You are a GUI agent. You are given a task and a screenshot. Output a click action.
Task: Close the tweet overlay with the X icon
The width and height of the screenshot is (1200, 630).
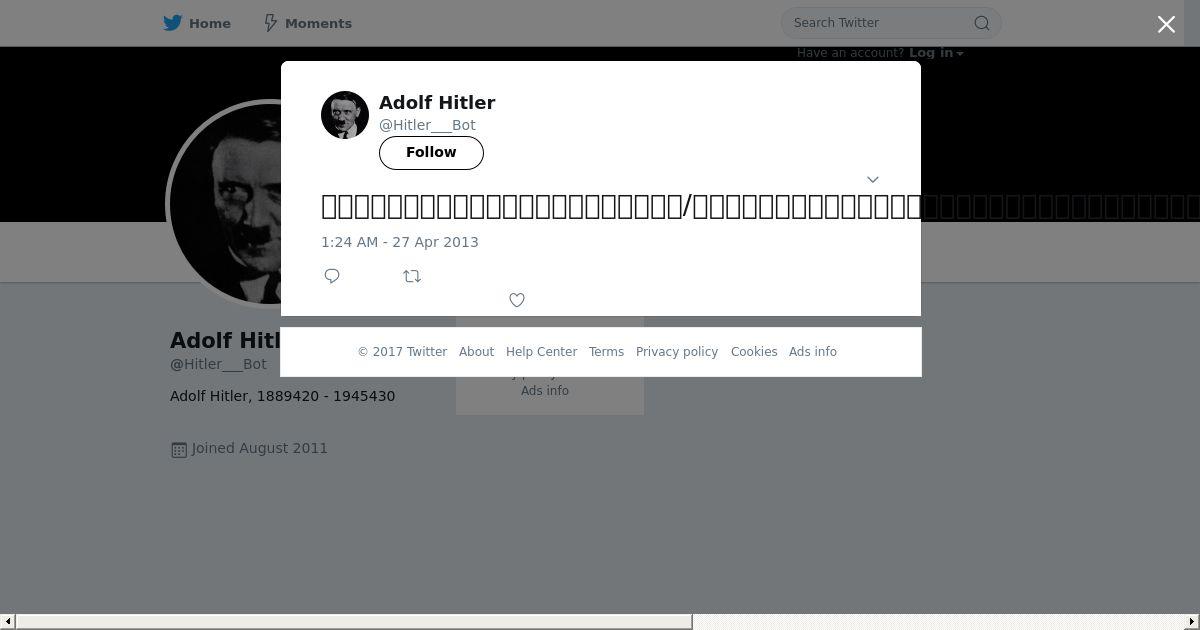point(1166,24)
